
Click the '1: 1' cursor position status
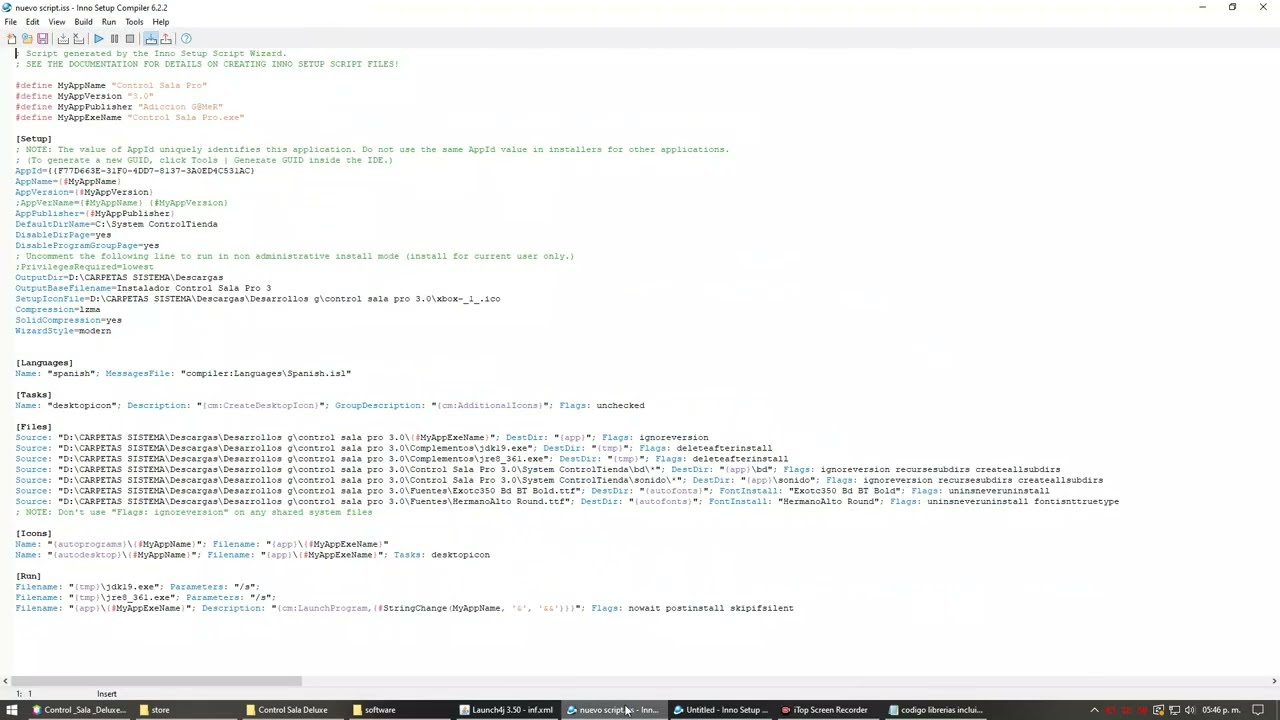23,694
